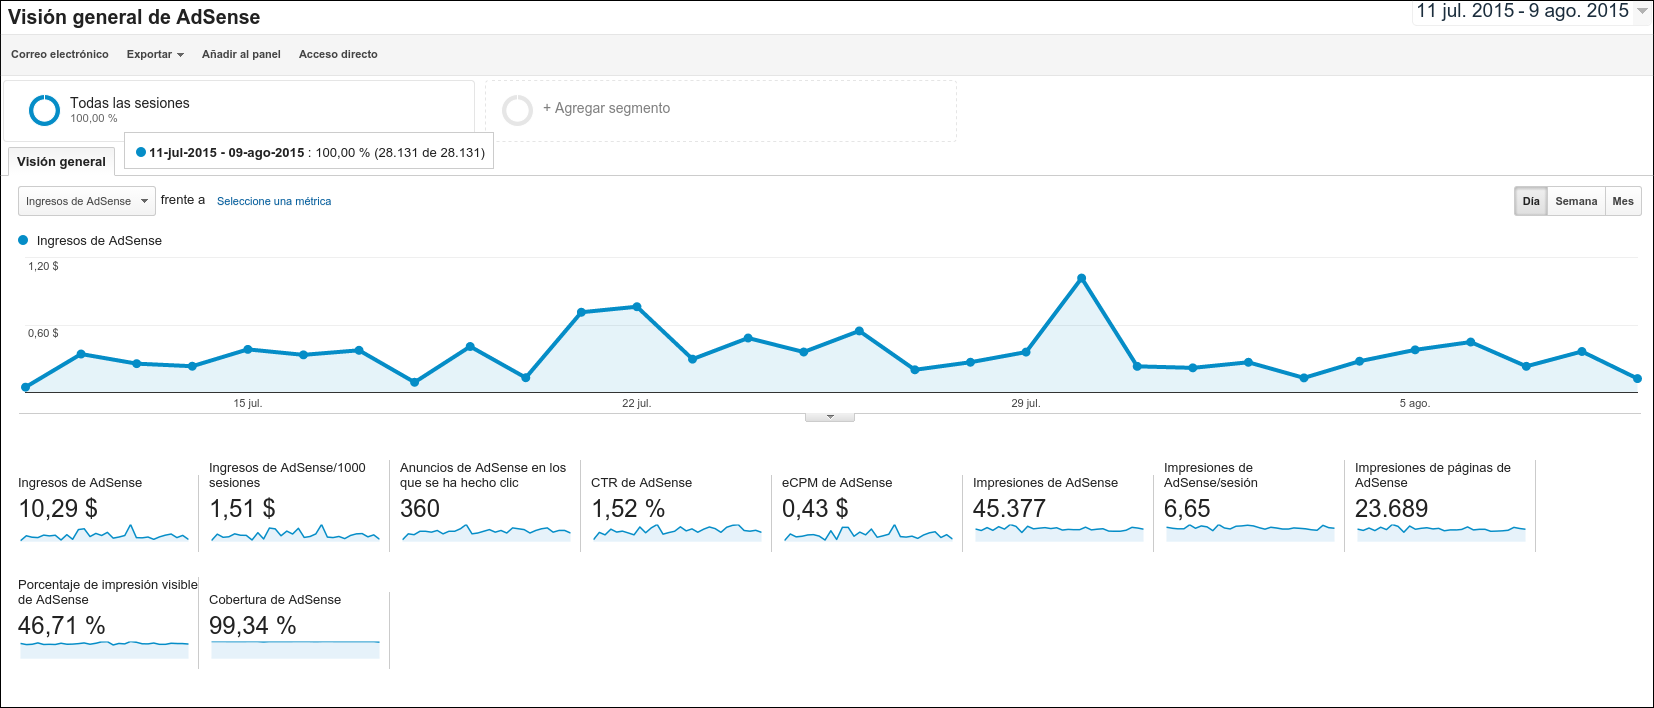Click the peak data point near 30 jul.
Screen dimensions: 1654x708
point(1081,278)
